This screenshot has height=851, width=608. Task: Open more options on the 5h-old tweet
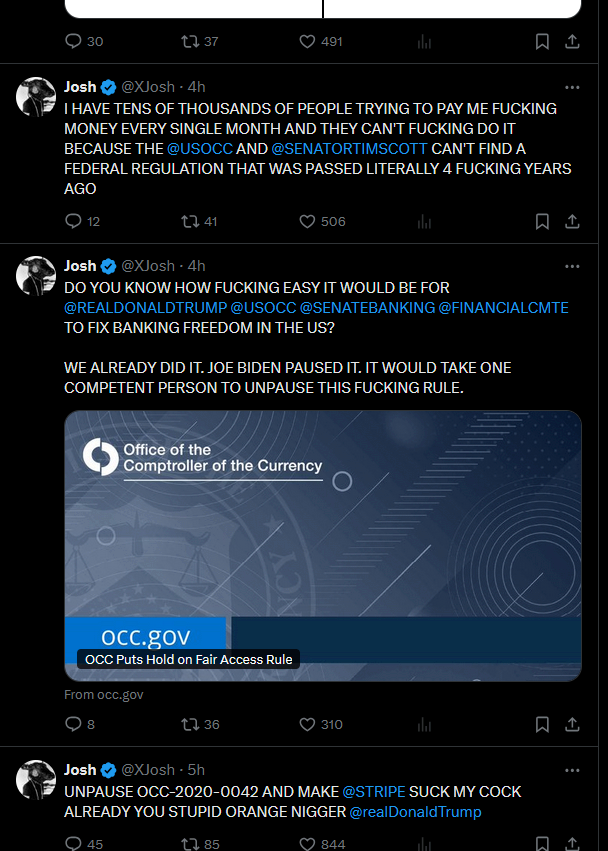[x=572, y=770]
